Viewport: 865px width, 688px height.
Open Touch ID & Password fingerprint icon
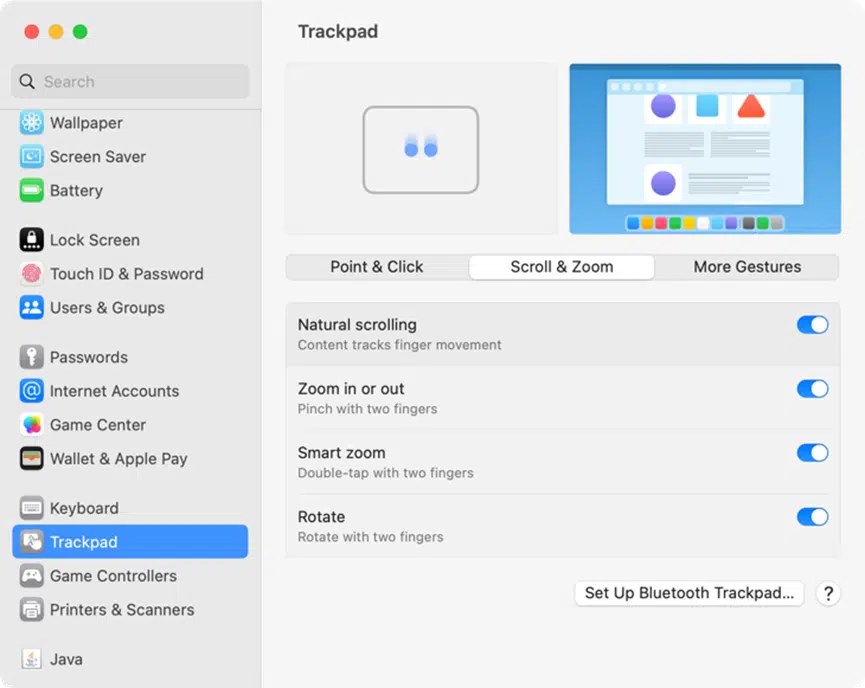pos(31,274)
